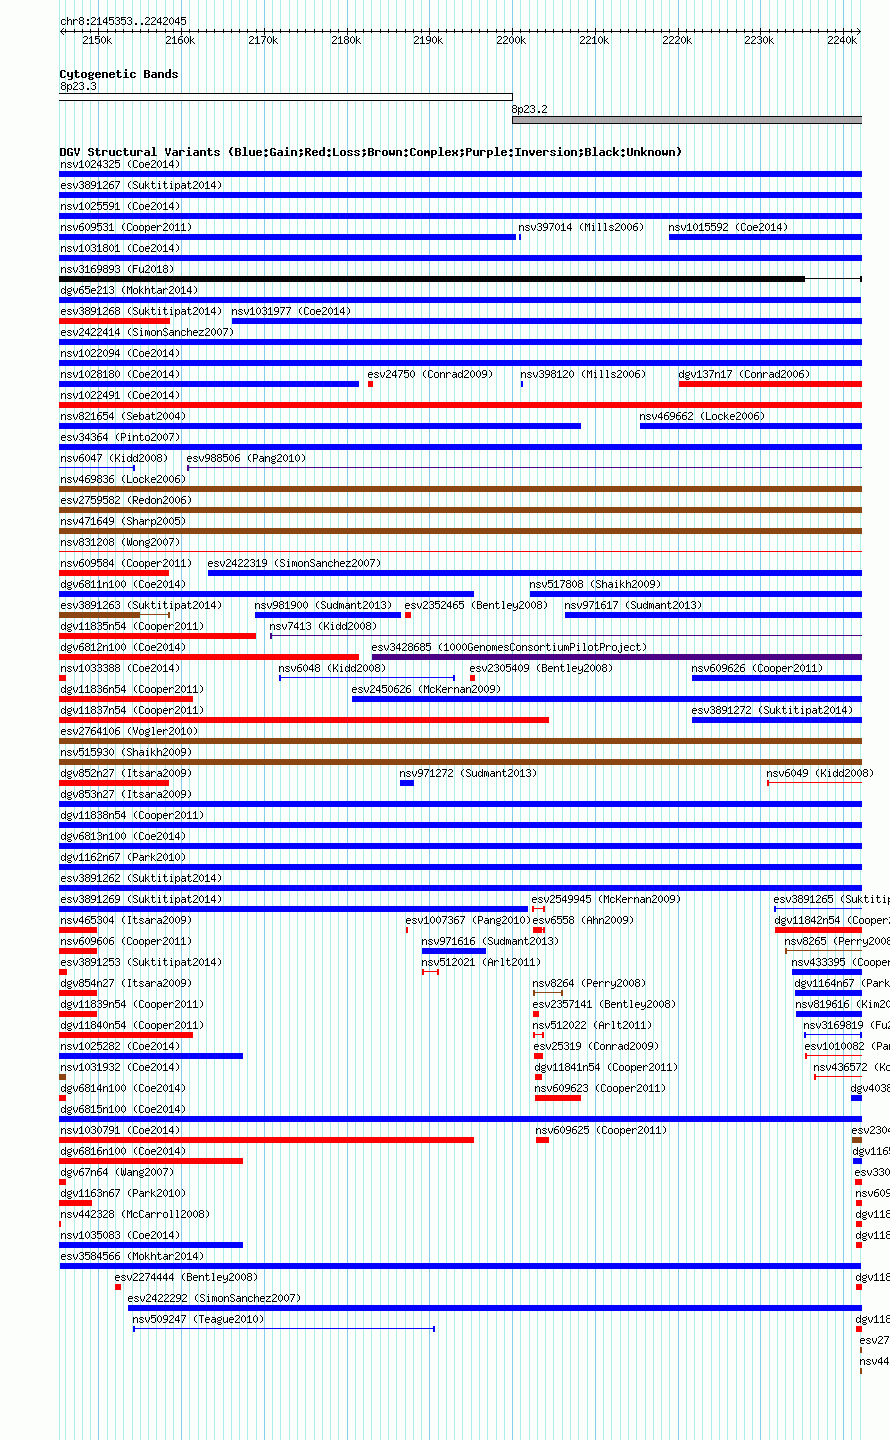Click esv1007367 (Pang2010) label

click(x=468, y=920)
